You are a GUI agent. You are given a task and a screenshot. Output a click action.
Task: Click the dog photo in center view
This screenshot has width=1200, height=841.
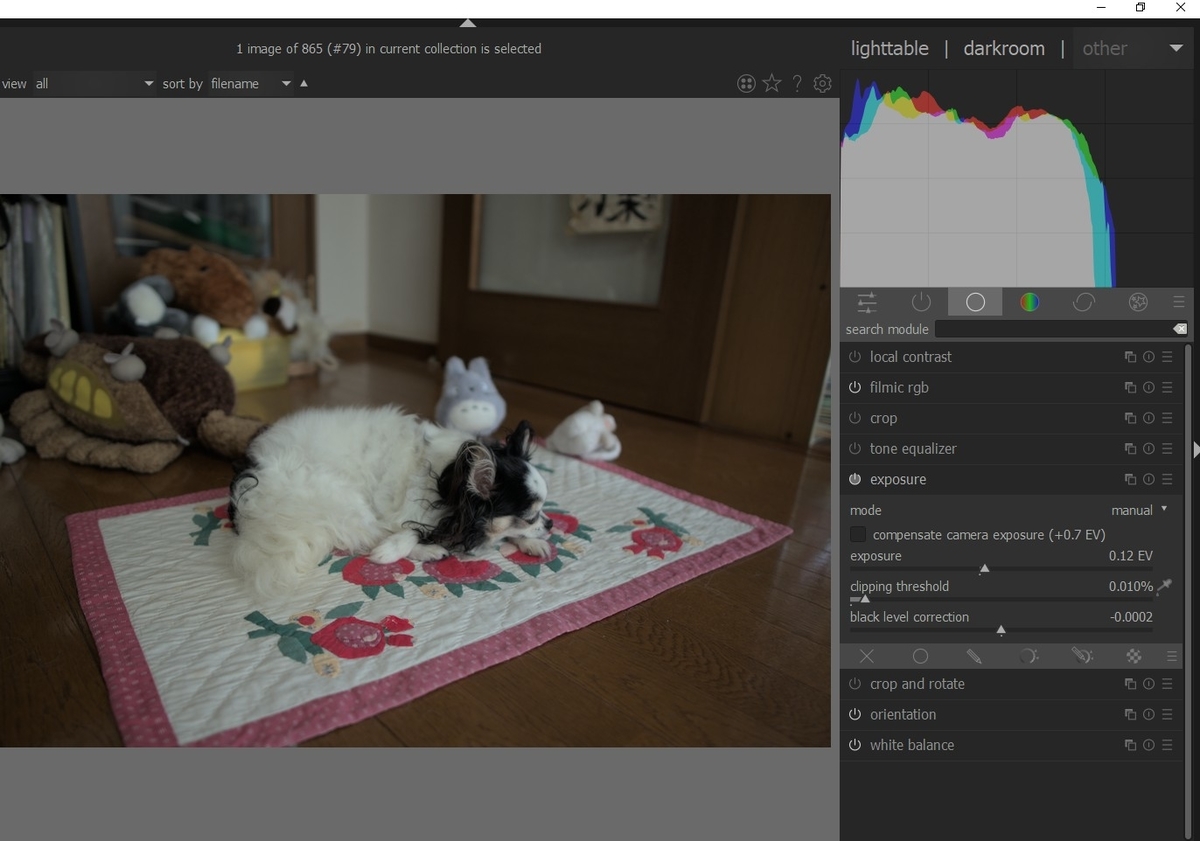tap(415, 470)
